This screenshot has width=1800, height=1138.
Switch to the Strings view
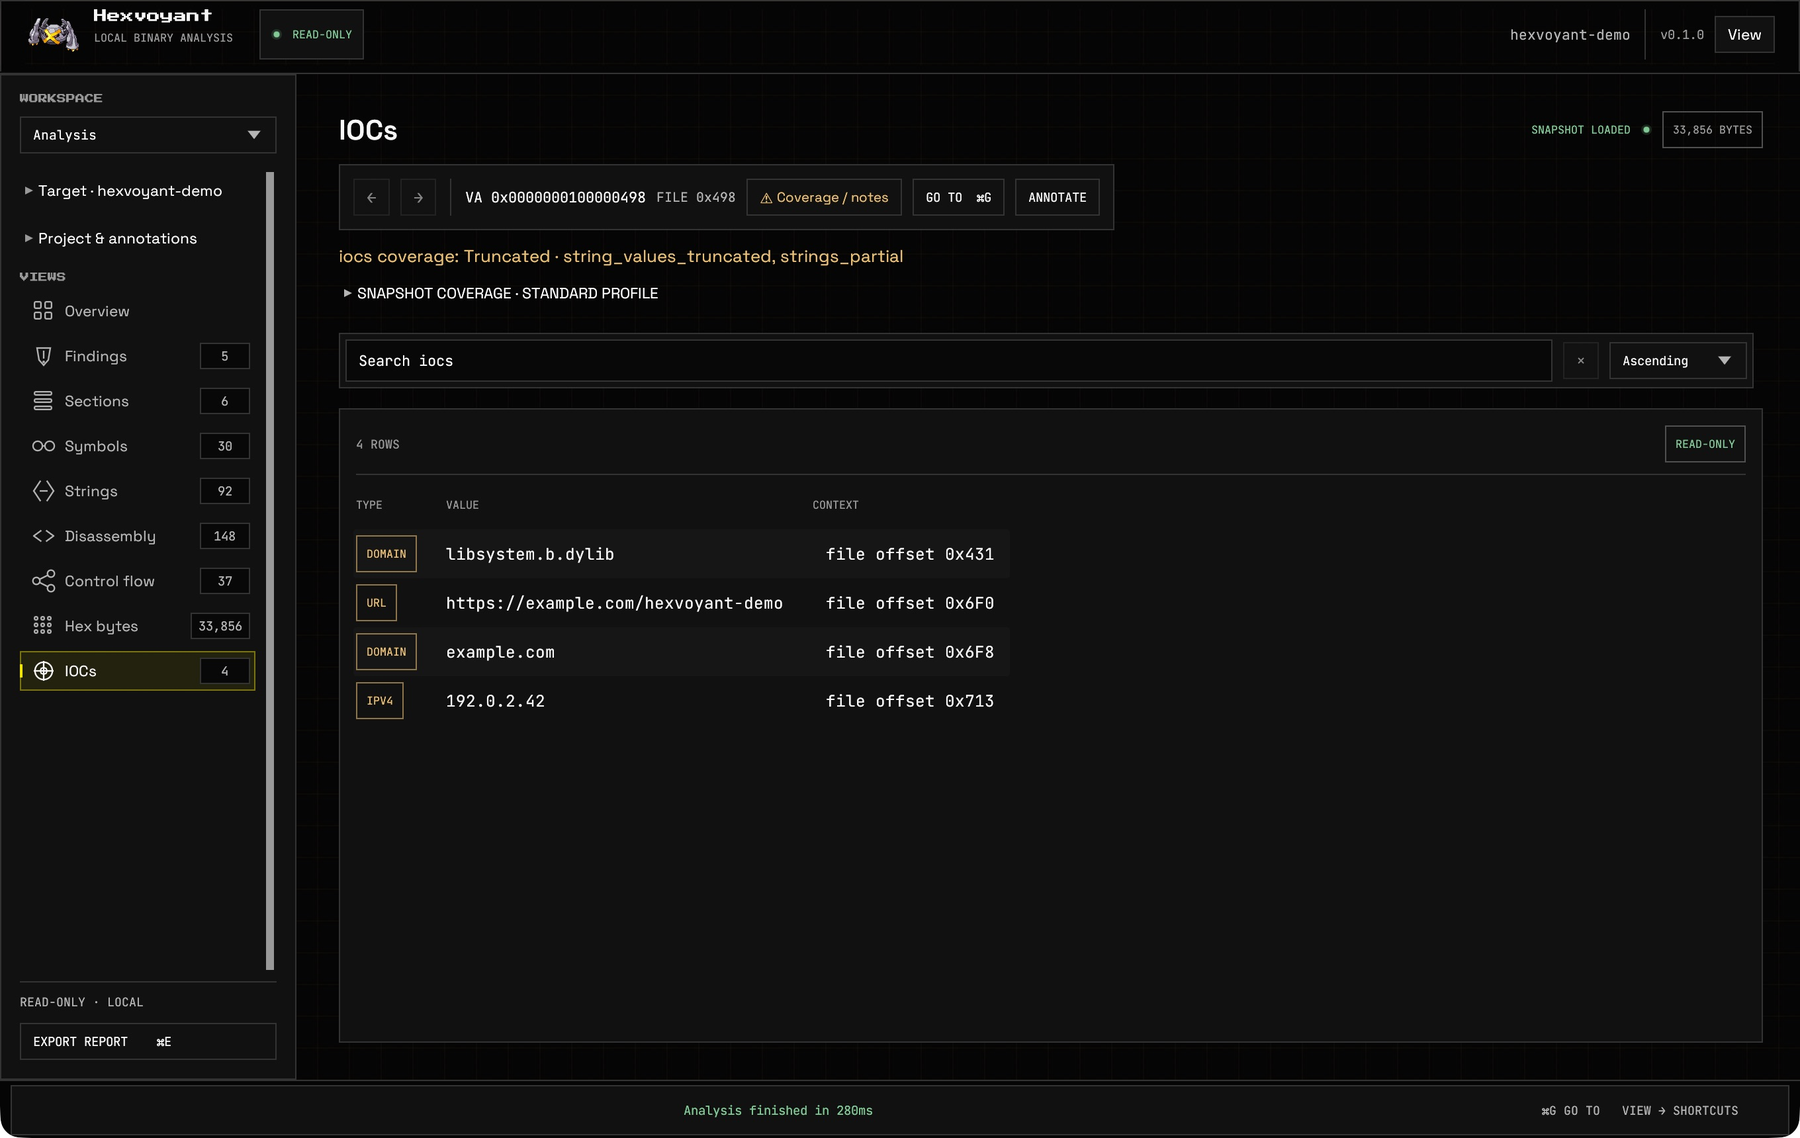(137, 491)
